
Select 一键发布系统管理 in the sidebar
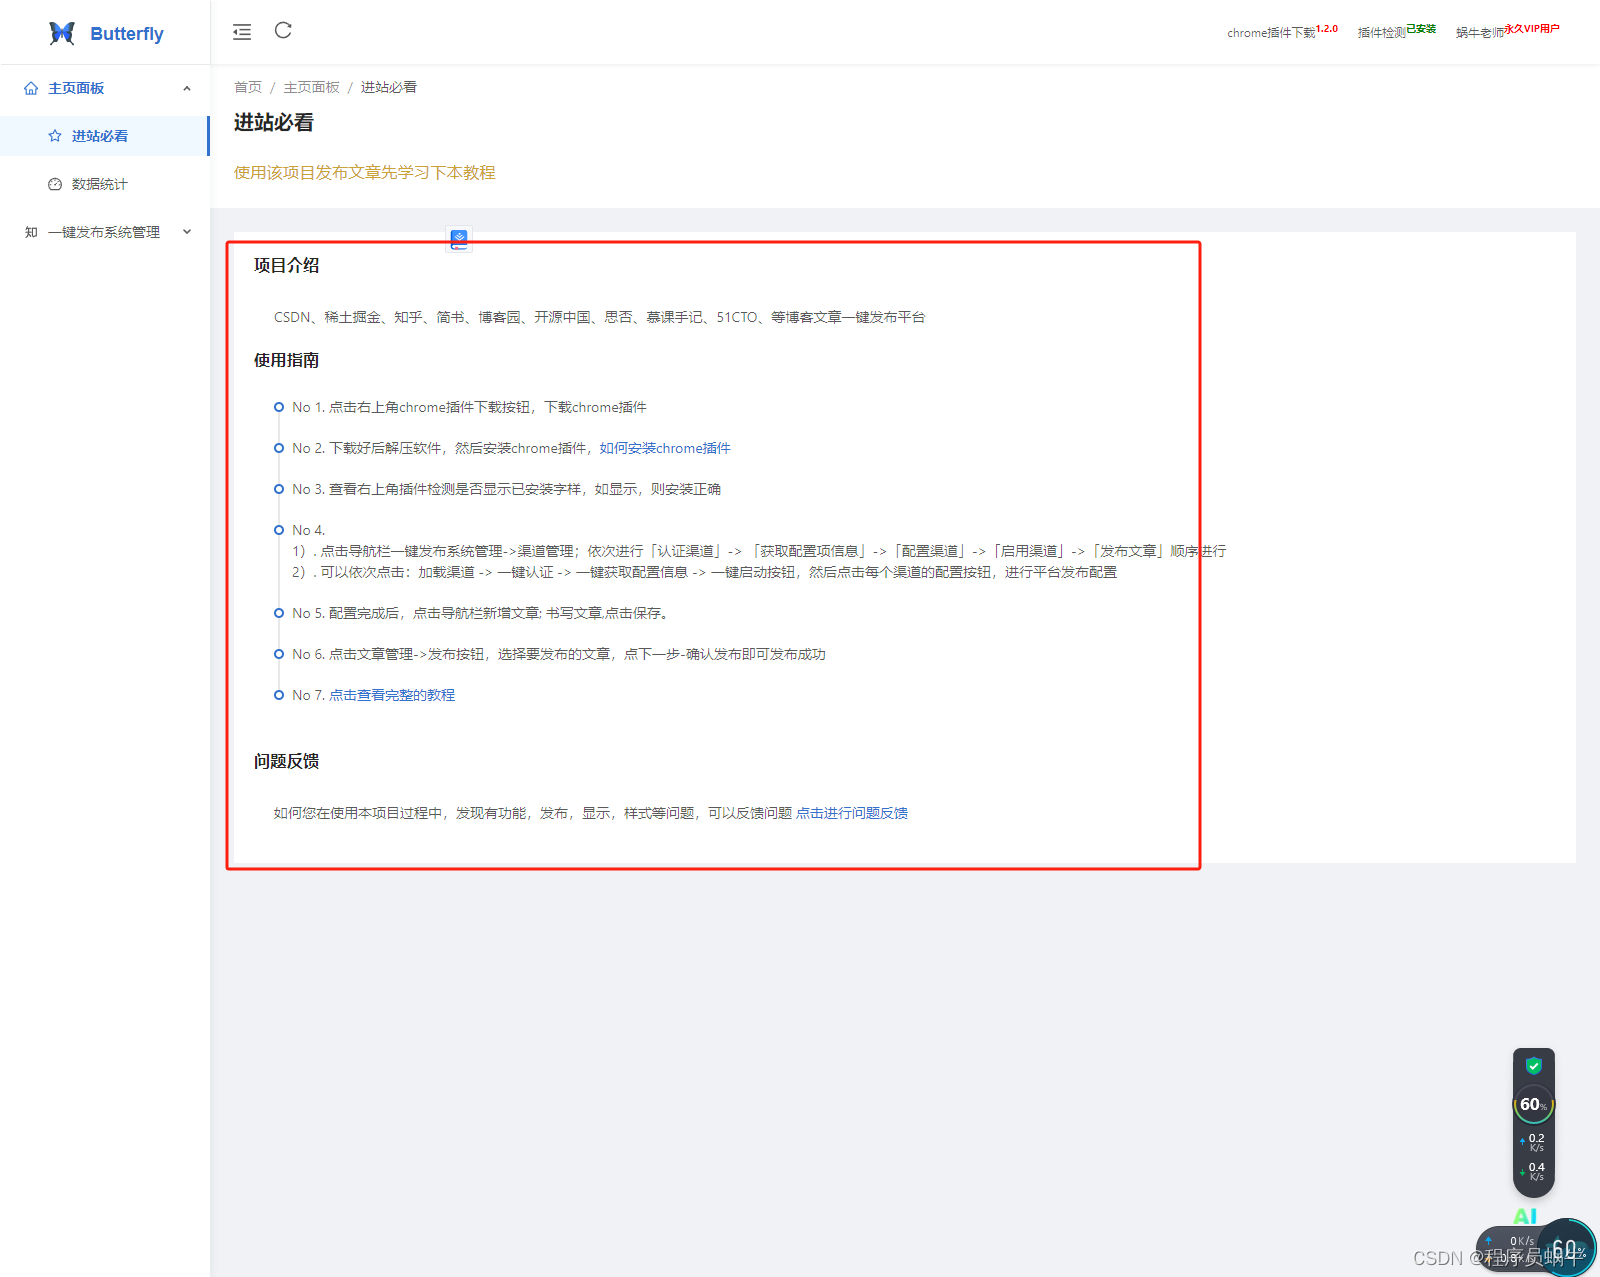pos(104,232)
